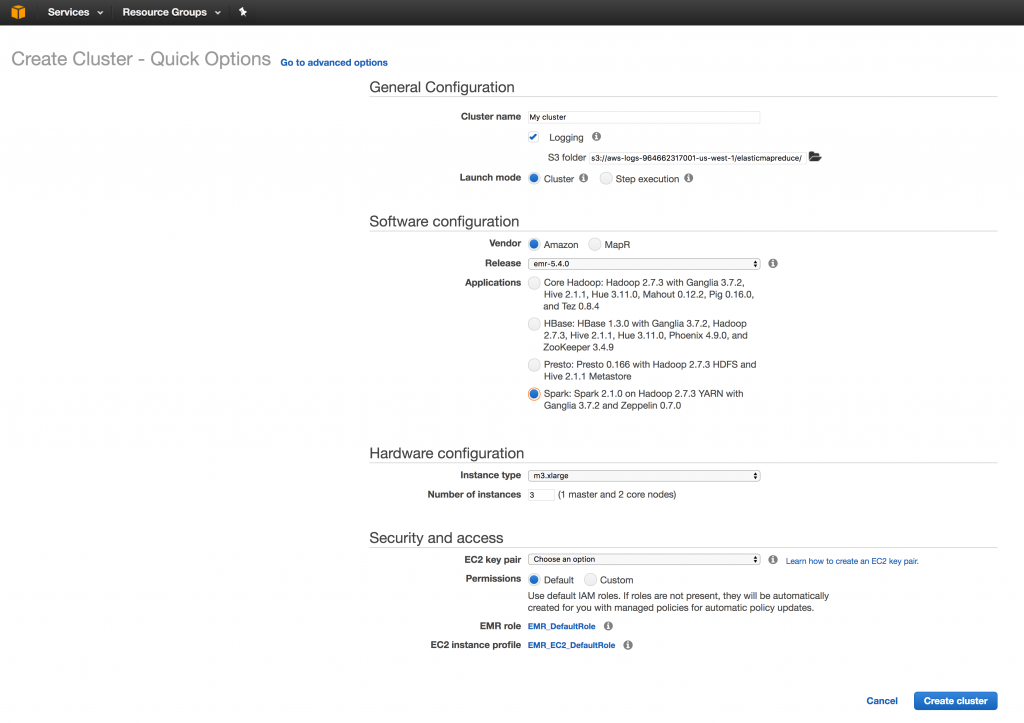Select Step execution launch mode
Image resolution: width=1024 pixels, height=723 pixels.
pyautogui.click(x=606, y=178)
